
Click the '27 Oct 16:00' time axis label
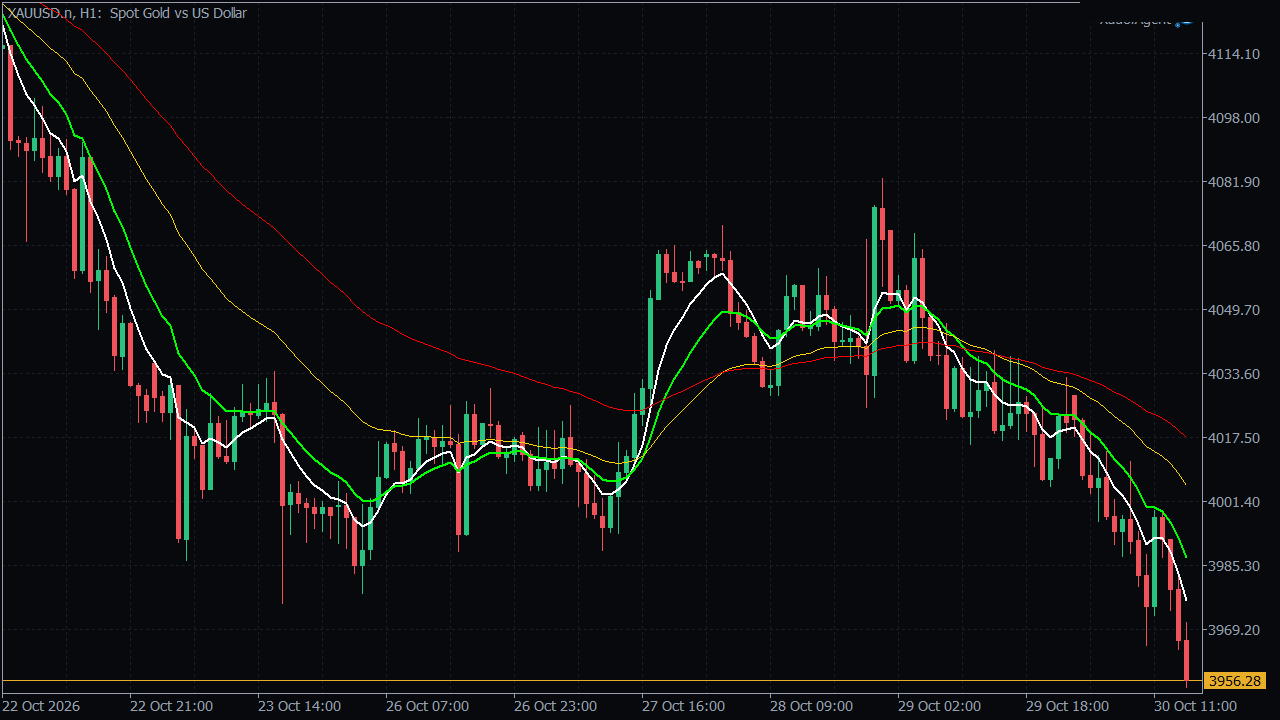point(684,706)
